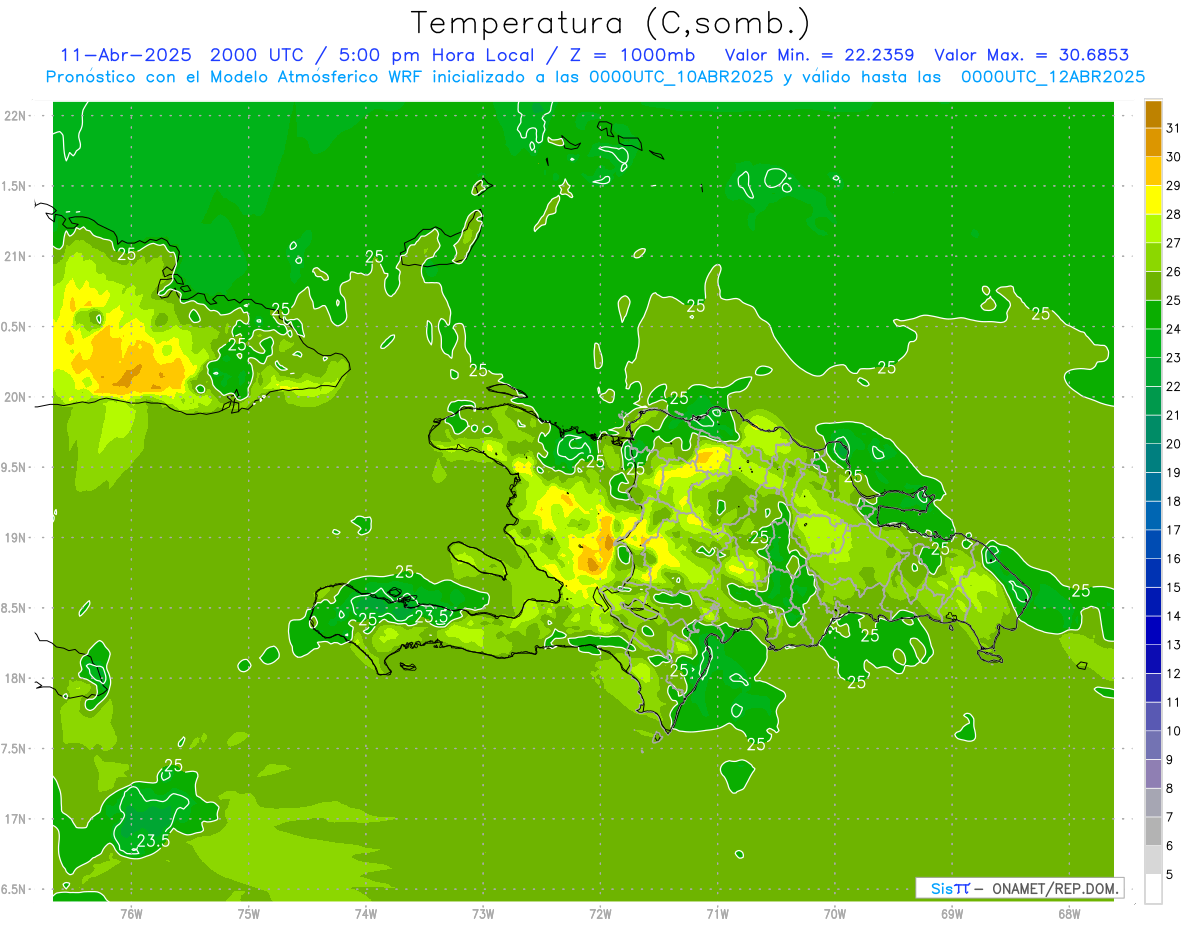This screenshot has width=1200, height=927.
Task: Click the "70W" longitude axis label
Action: pyautogui.click(x=835, y=913)
